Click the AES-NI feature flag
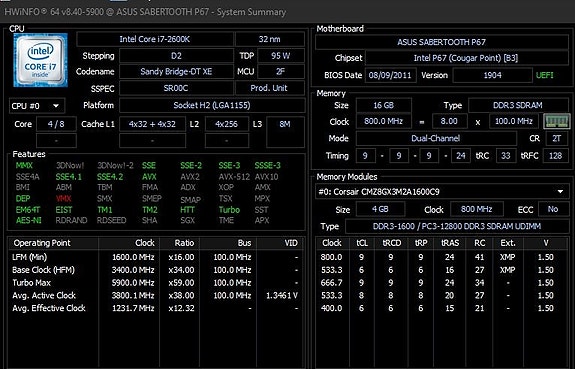 point(29,220)
